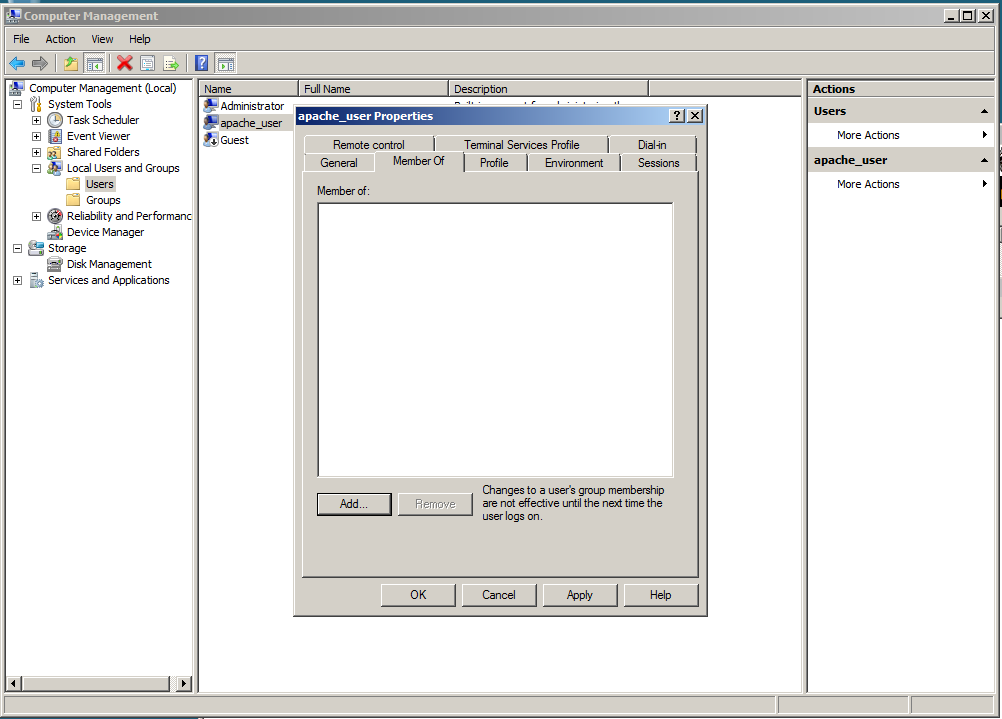The image size is (1002, 719).
Task: Switch to the Sessions tab
Action: click(658, 163)
